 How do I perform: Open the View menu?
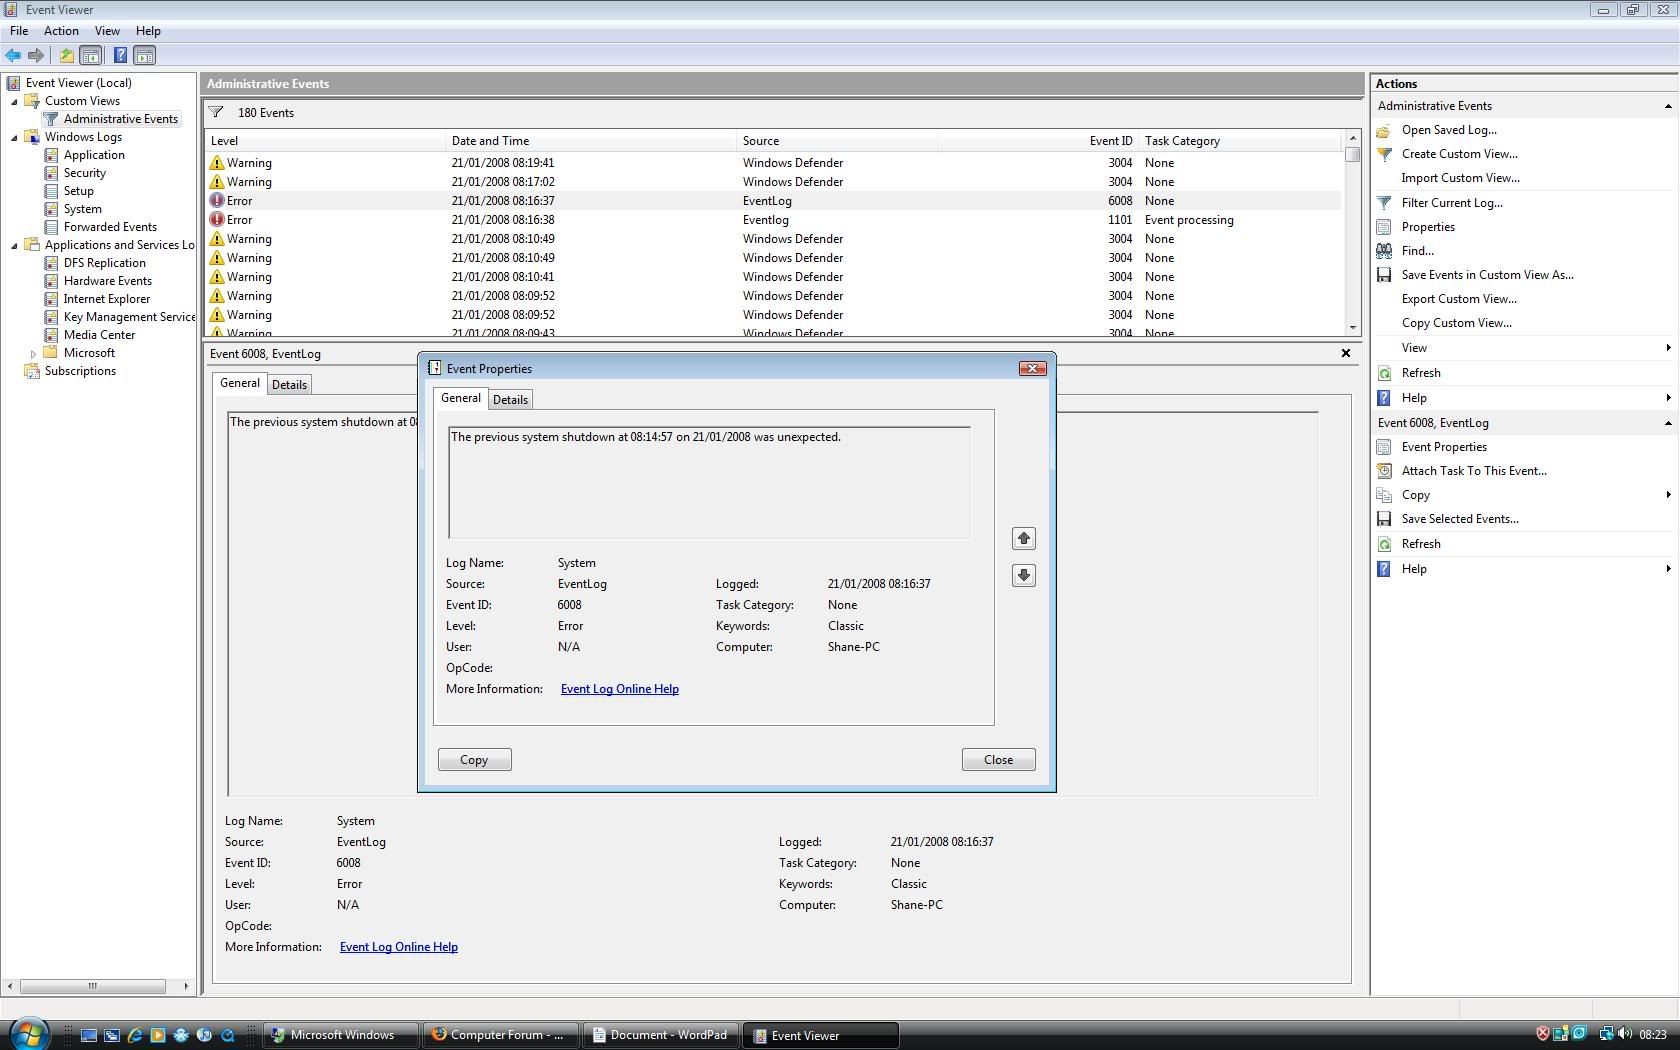click(x=107, y=31)
